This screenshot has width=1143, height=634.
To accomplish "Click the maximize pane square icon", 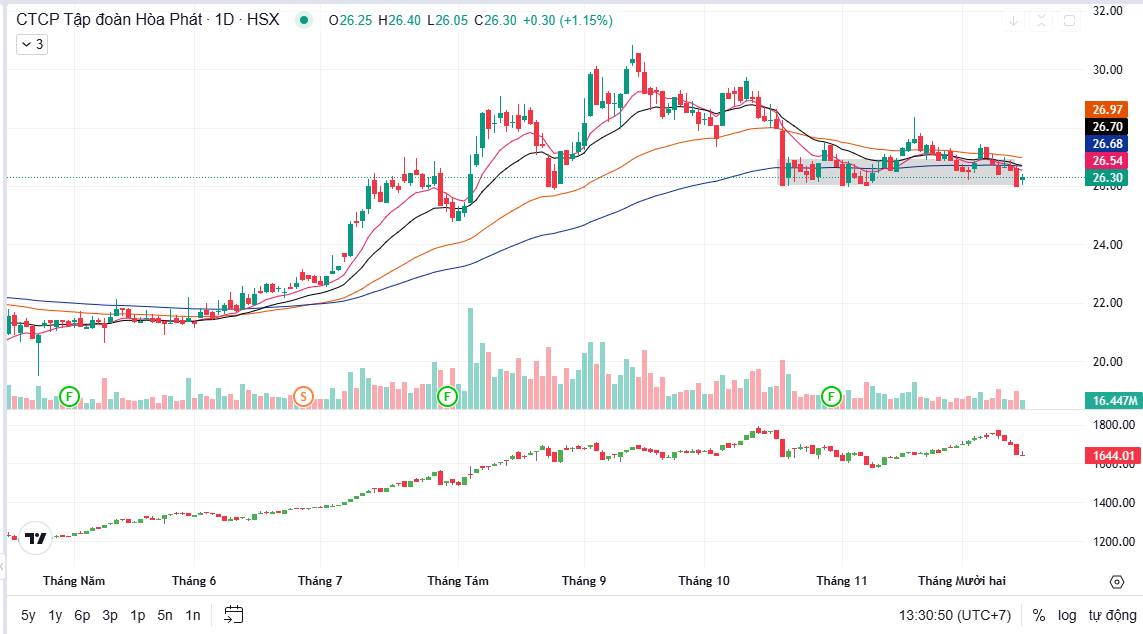I will click(x=1069, y=20).
